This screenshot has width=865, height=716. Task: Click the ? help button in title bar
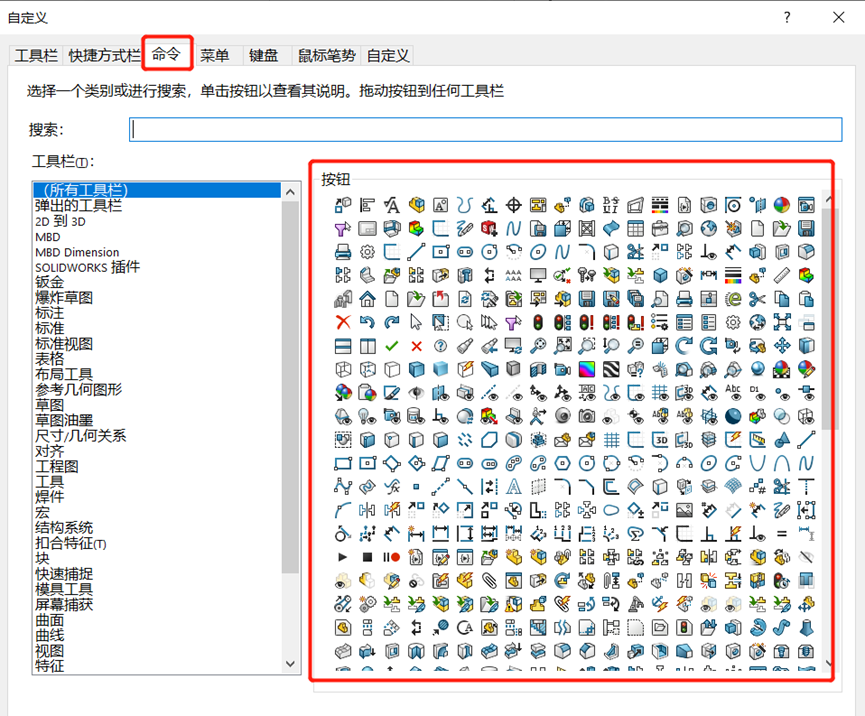pyautogui.click(x=787, y=17)
